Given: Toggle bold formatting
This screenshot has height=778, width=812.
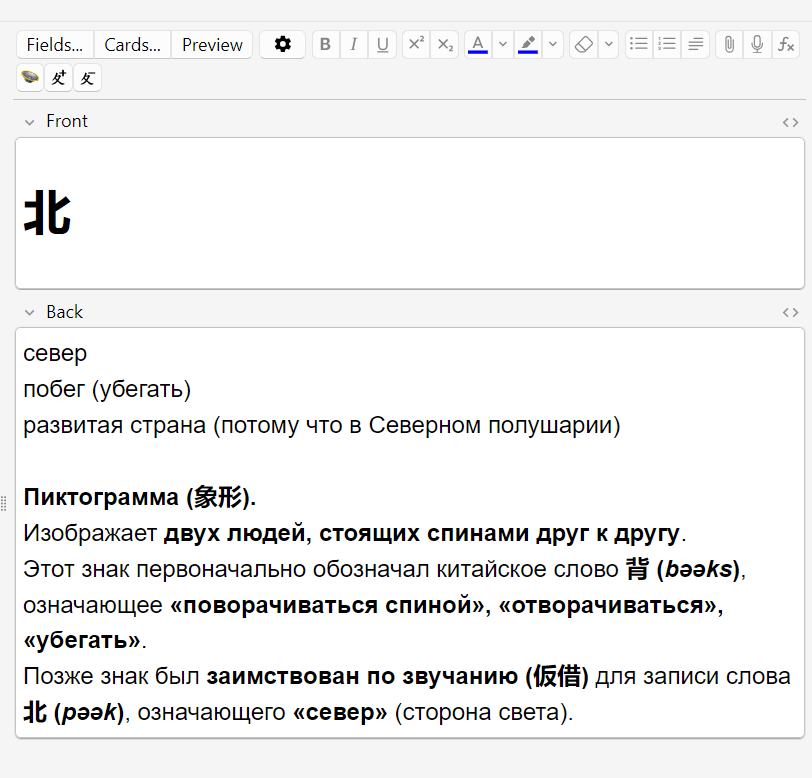Looking at the screenshot, I should tap(326, 45).
